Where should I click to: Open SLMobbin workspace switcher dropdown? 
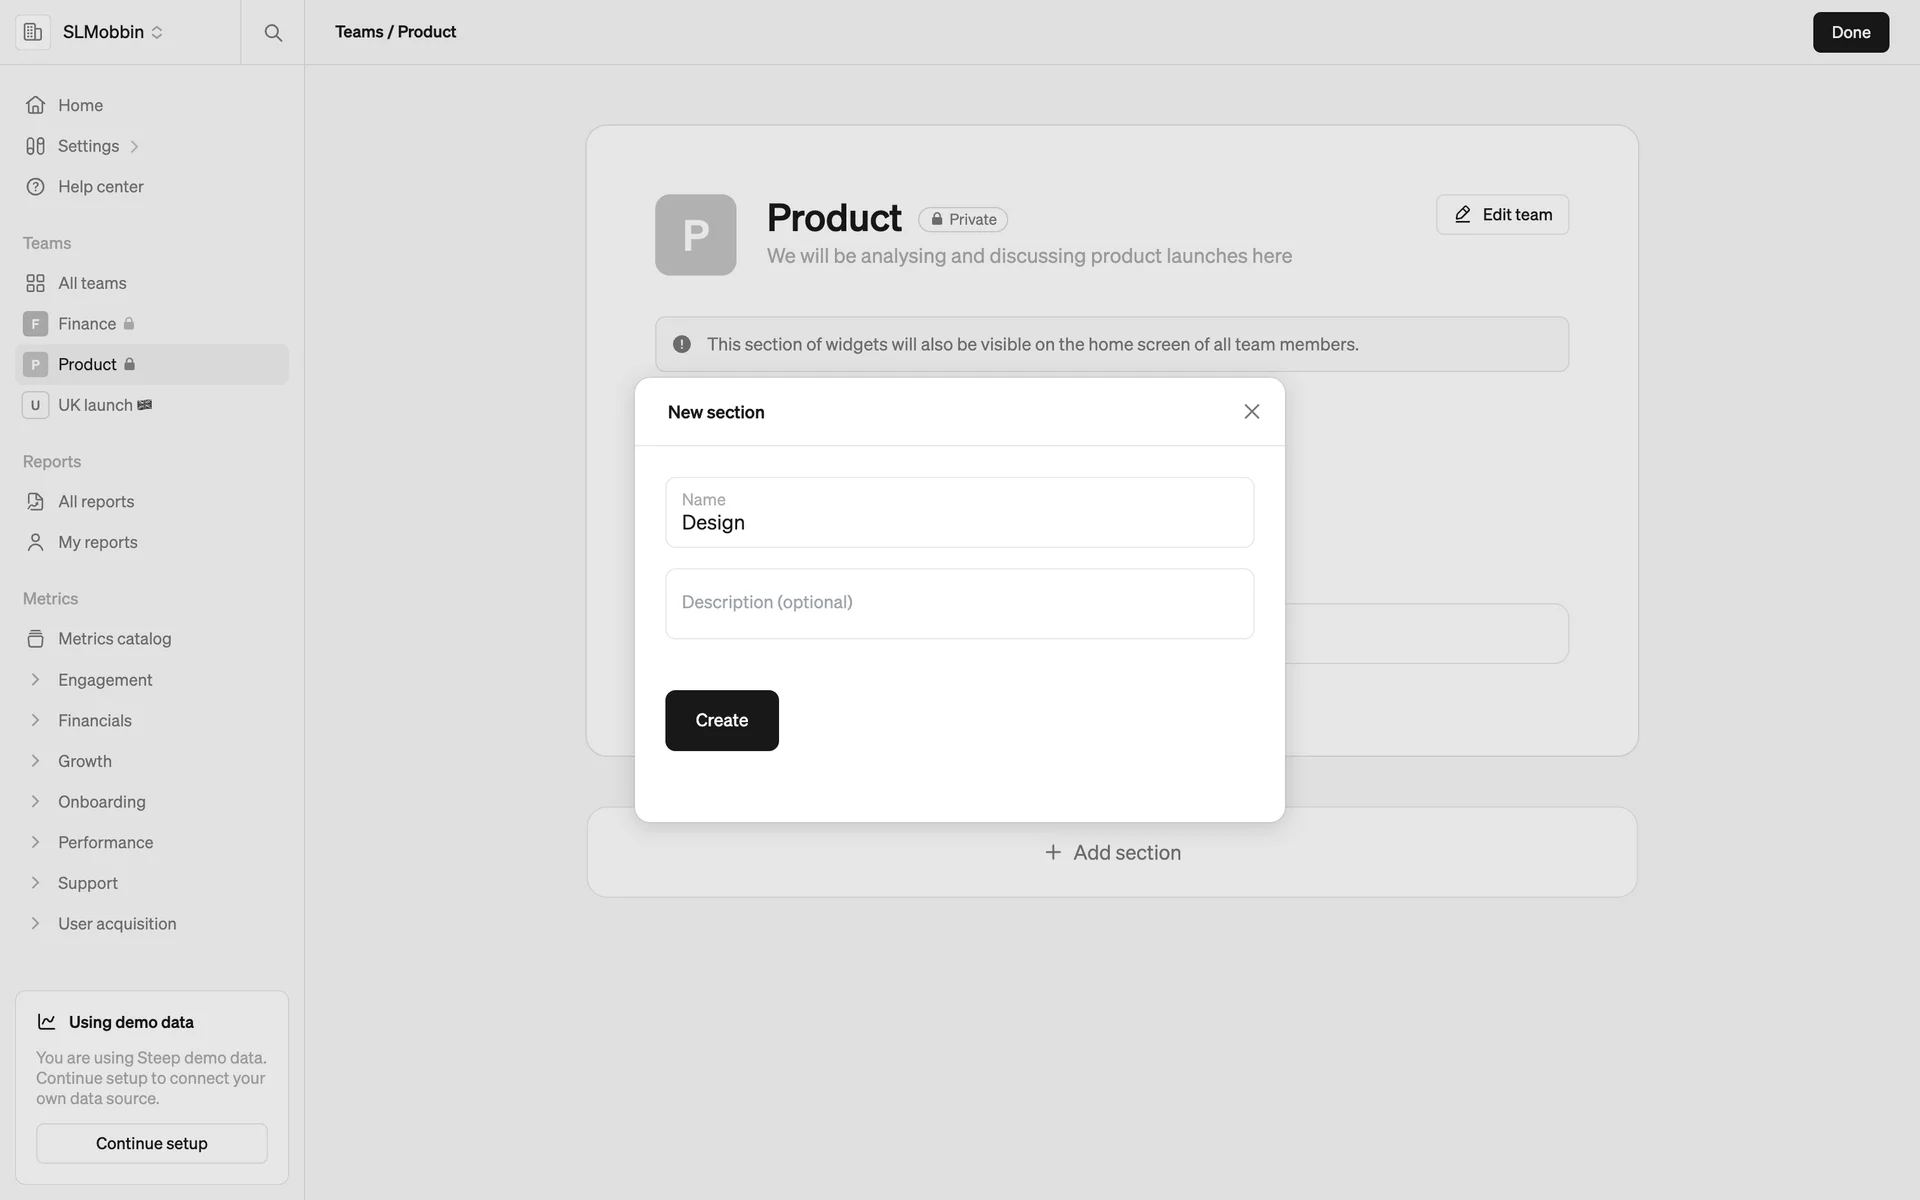[x=112, y=32]
